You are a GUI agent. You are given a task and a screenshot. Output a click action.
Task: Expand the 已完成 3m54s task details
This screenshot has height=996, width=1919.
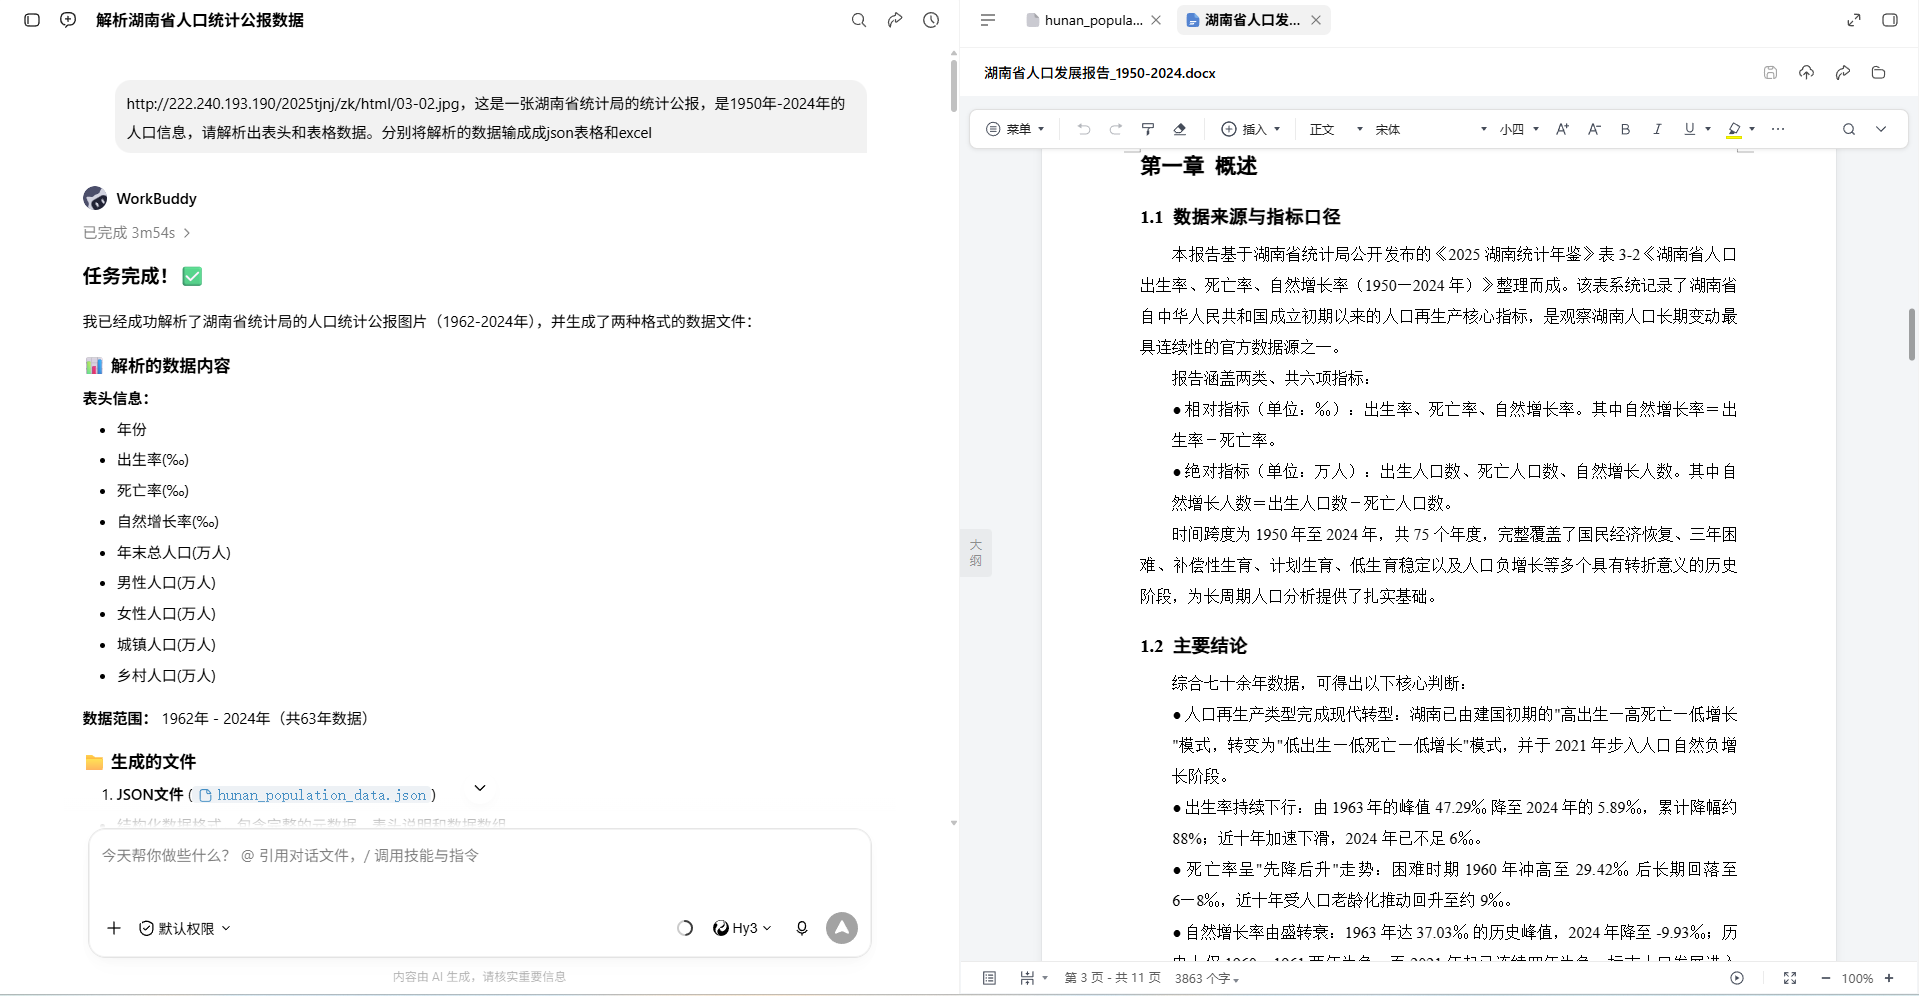pyautogui.click(x=136, y=233)
